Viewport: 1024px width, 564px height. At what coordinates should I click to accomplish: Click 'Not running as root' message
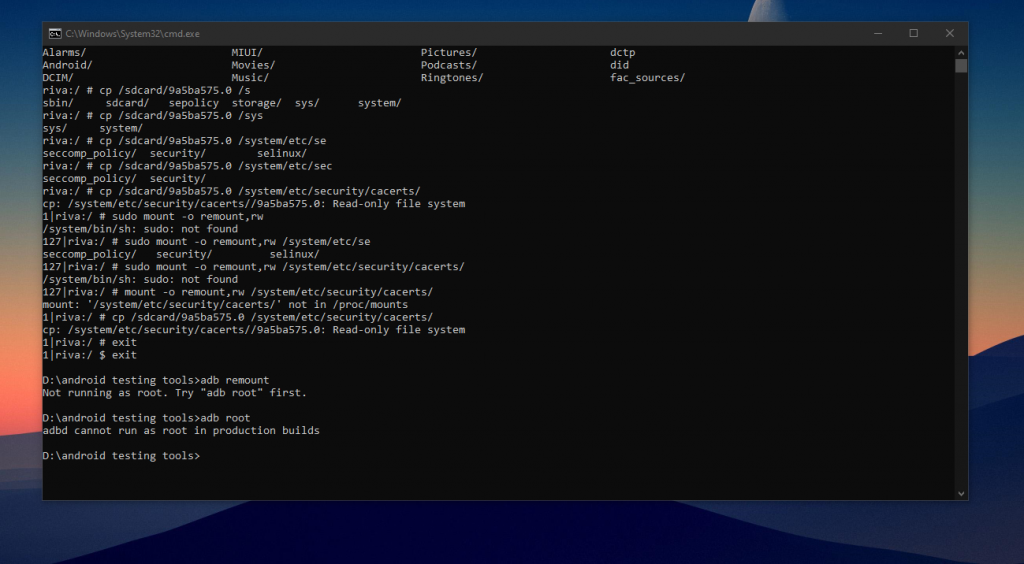tap(174, 393)
